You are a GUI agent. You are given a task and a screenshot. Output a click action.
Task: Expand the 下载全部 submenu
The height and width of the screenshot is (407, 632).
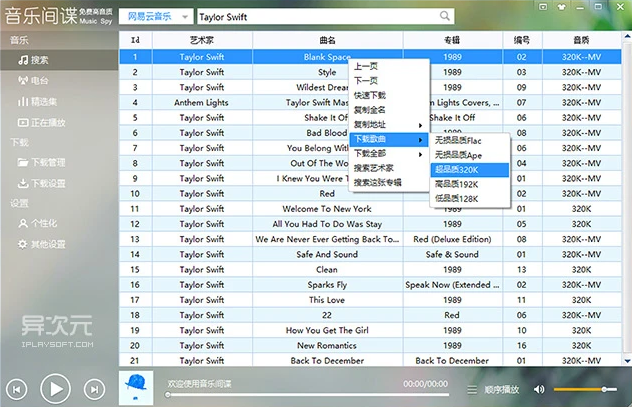pos(389,154)
